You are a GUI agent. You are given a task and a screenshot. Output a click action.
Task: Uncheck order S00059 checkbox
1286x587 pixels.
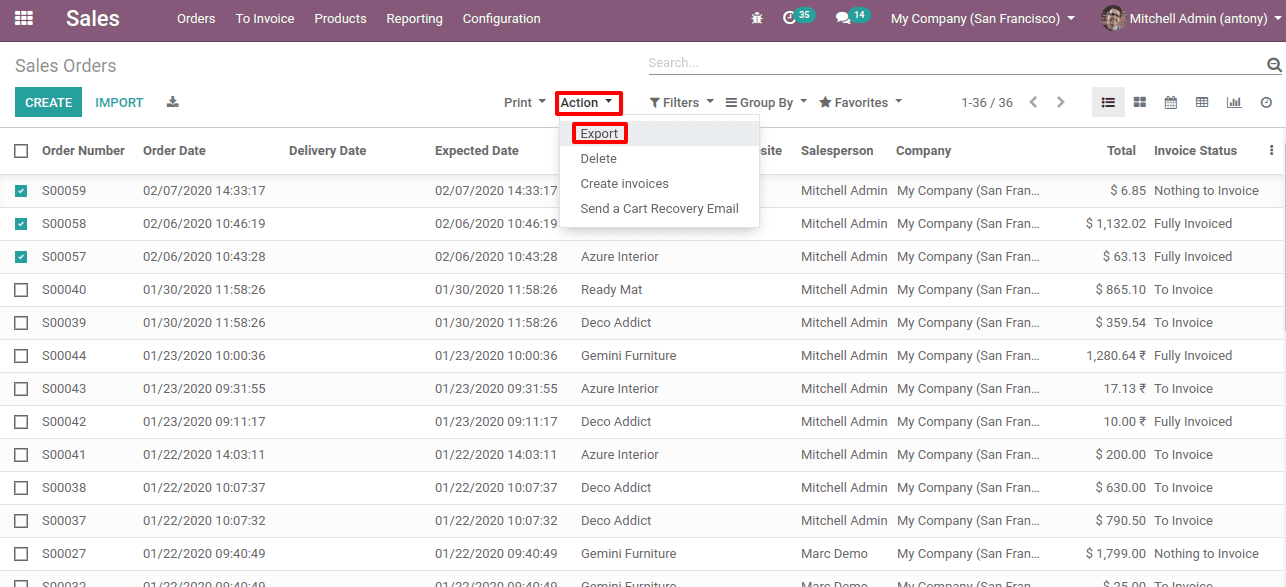(21, 191)
